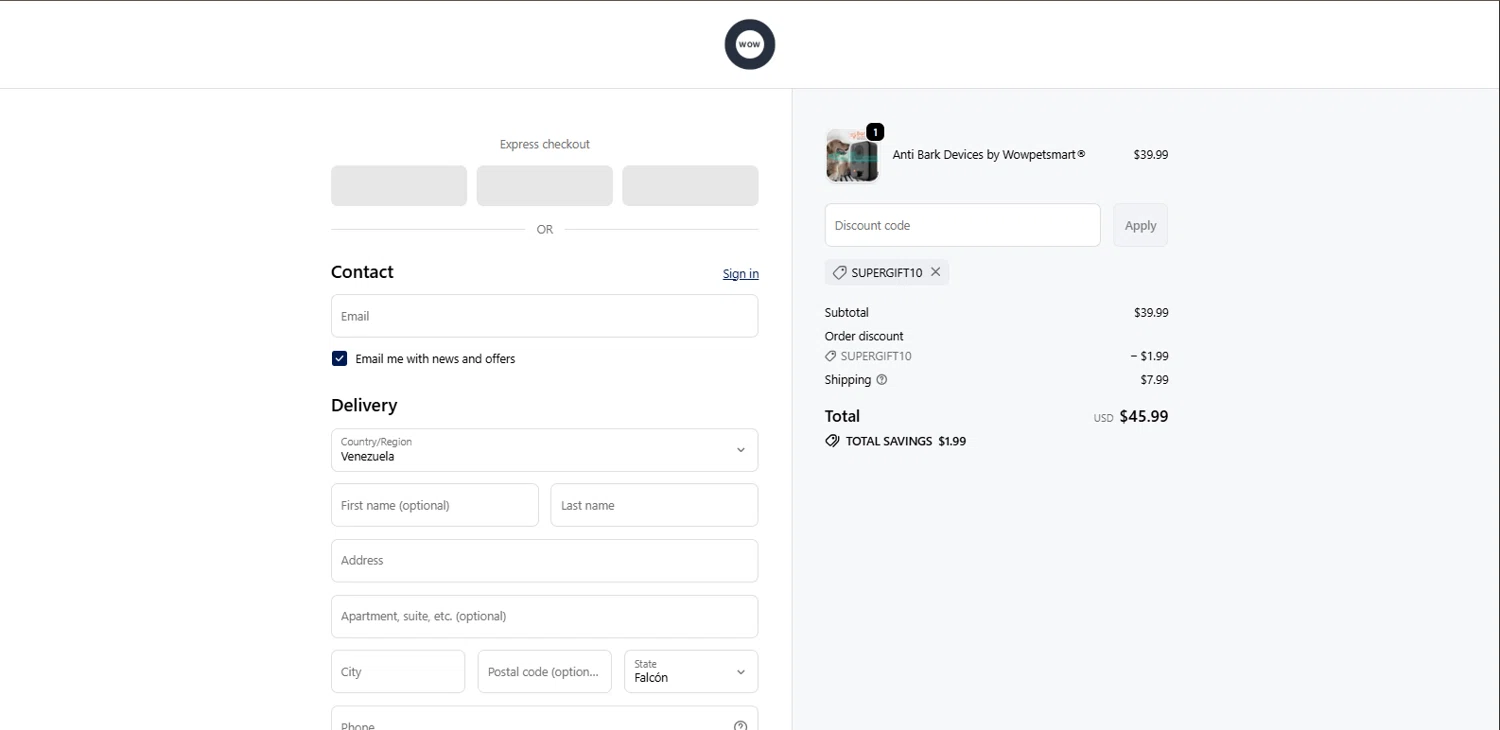Screen dimensions: 1500x730
Task: Click the City input field
Action: [x=398, y=672]
